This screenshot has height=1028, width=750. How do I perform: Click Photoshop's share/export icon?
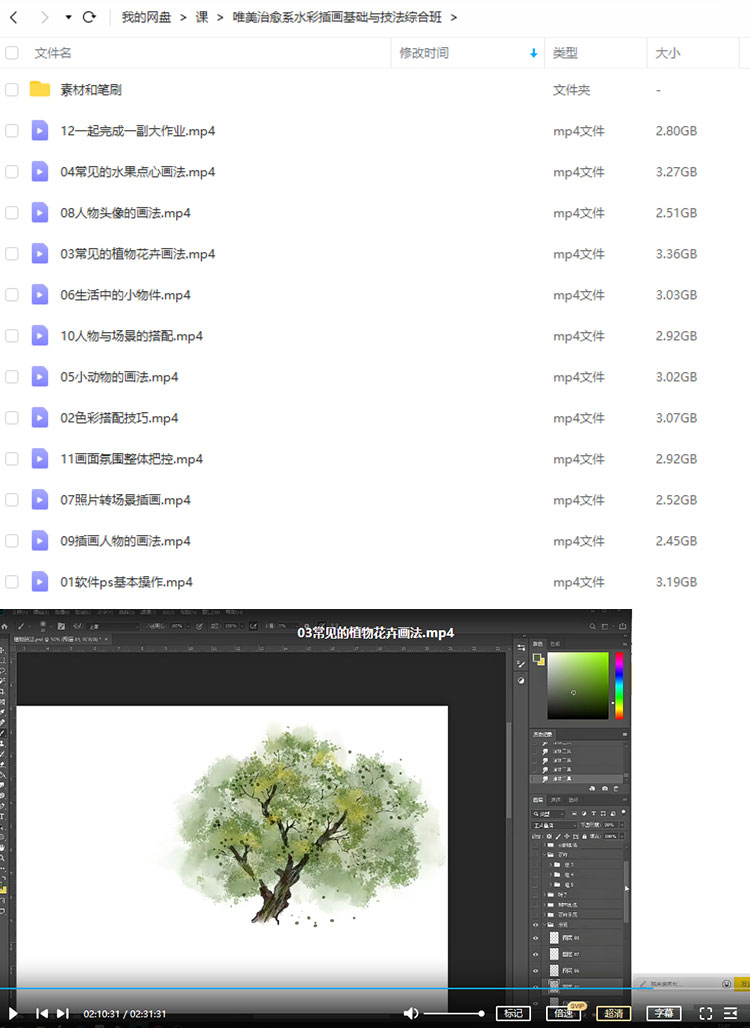622,626
